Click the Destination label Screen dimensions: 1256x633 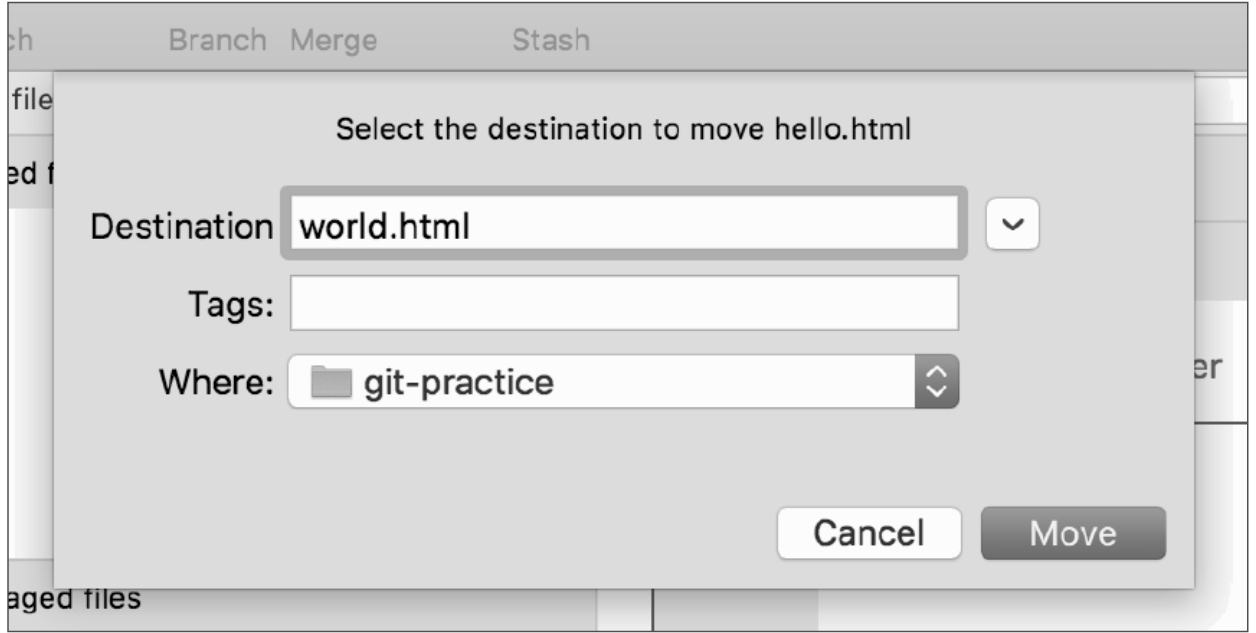point(181,227)
